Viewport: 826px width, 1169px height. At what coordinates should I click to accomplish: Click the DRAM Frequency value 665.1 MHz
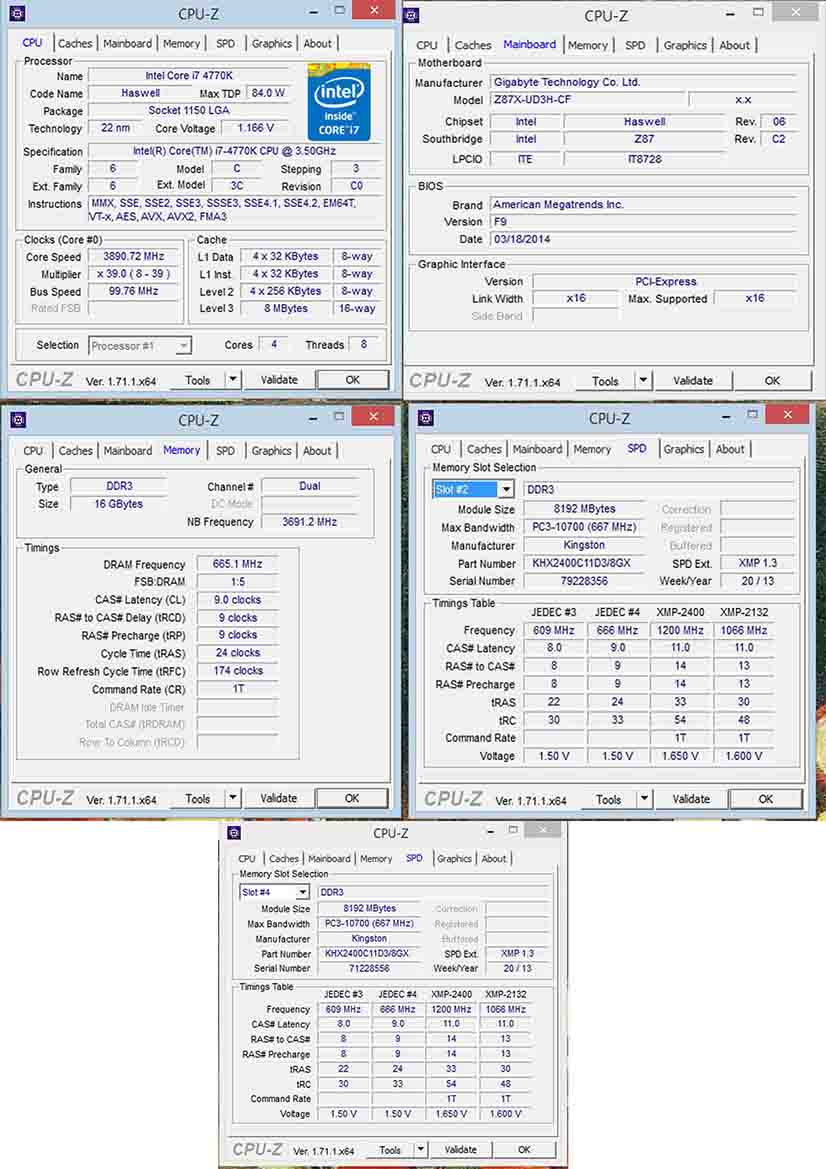[x=237, y=564]
